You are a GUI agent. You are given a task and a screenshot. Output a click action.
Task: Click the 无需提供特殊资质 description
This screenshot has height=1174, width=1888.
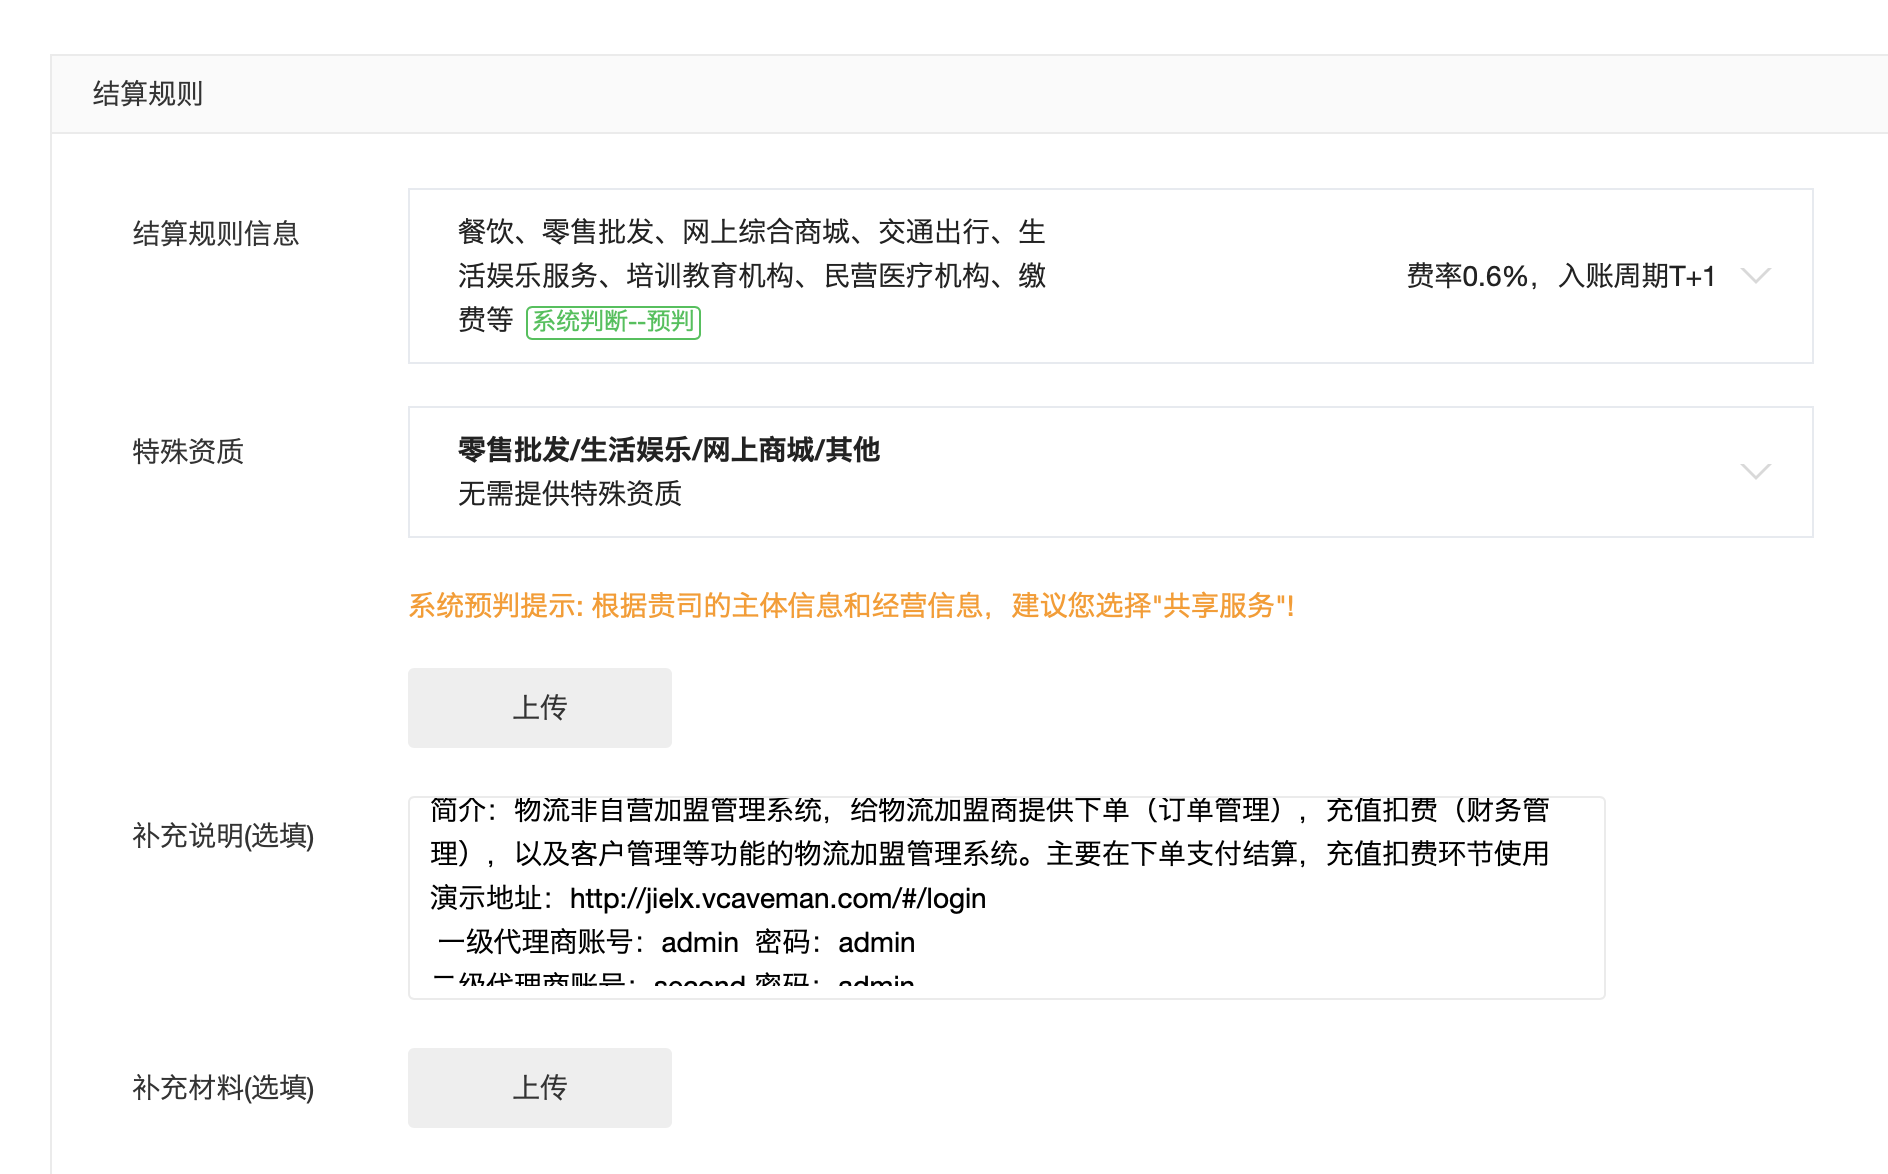click(569, 494)
